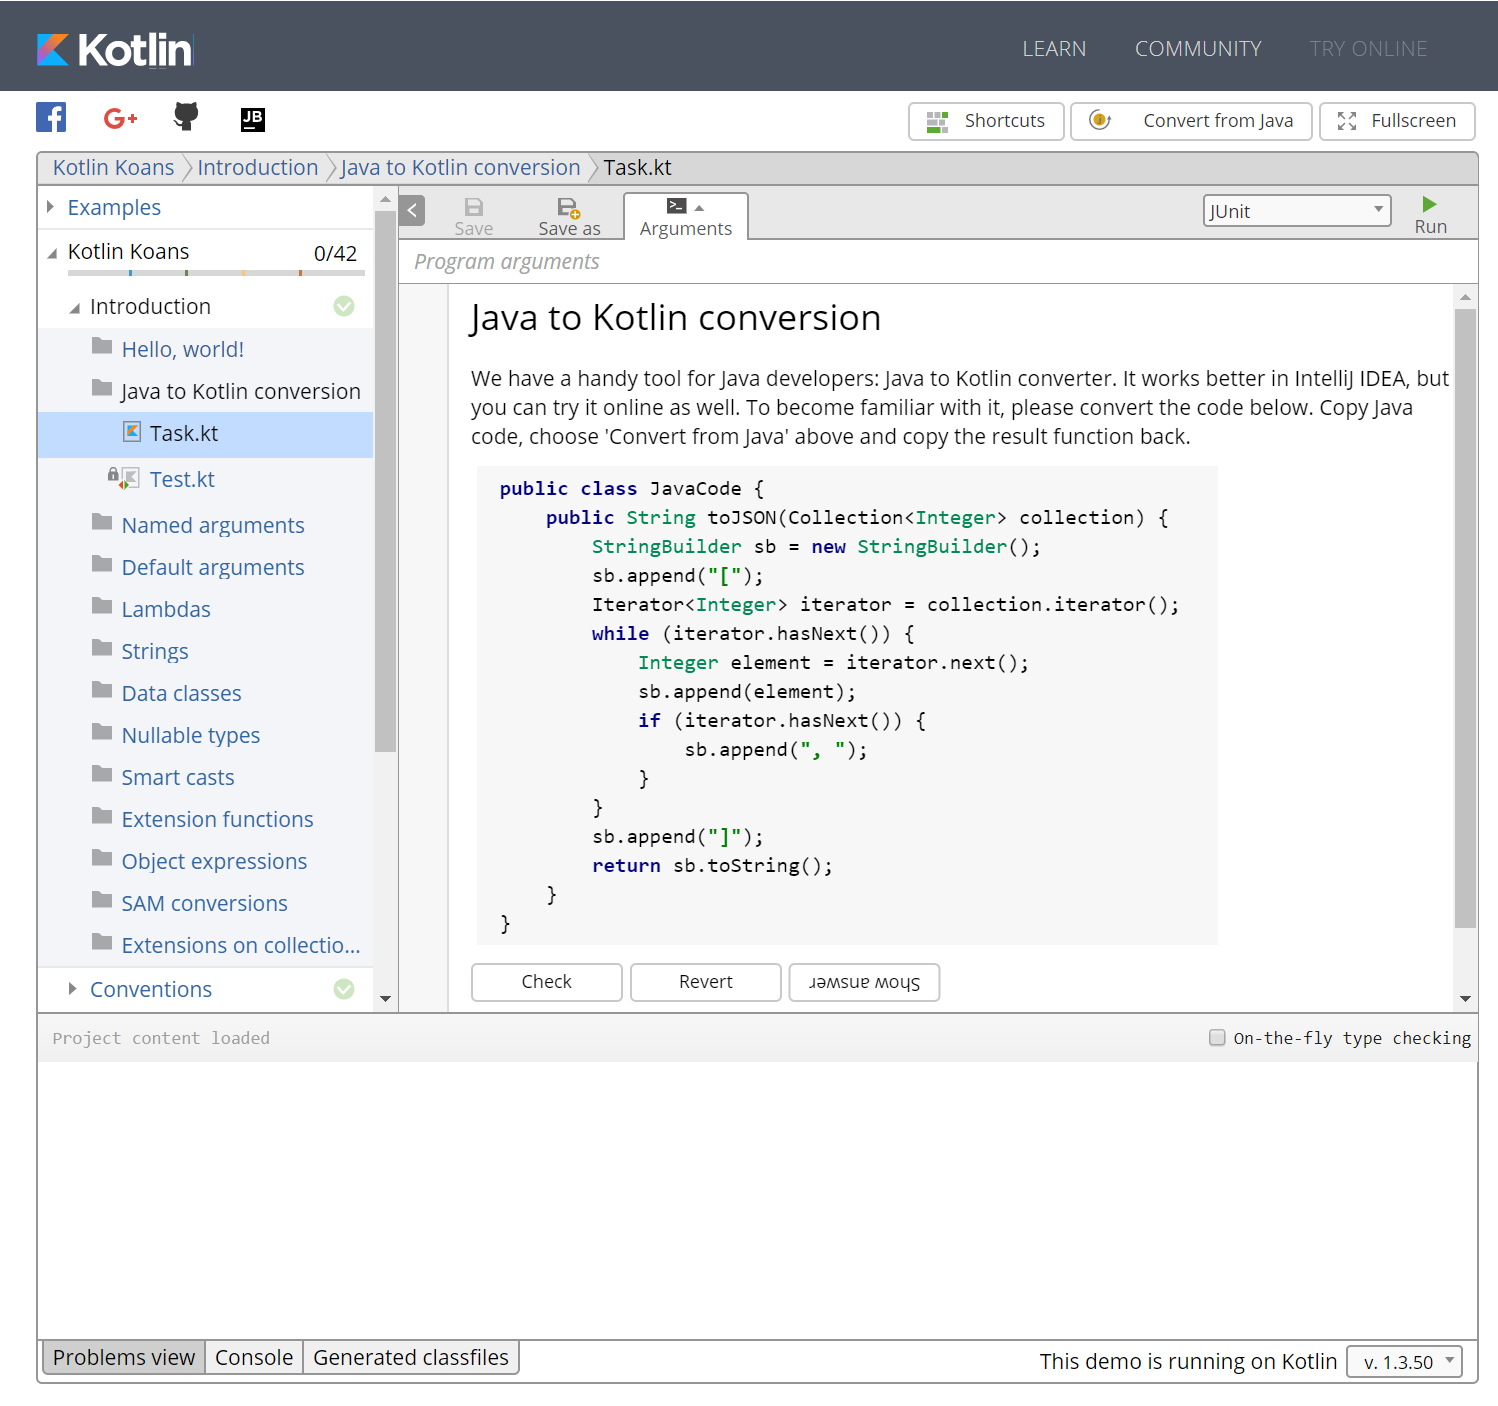This screenshot has width=1498, height=1406.
Task: Click the Show answer button
Action: 864,982
